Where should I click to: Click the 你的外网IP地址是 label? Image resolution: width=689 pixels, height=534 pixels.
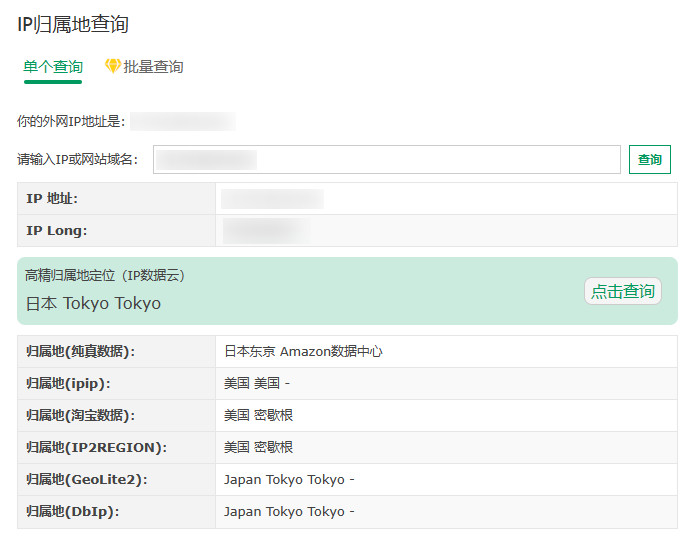71,122
